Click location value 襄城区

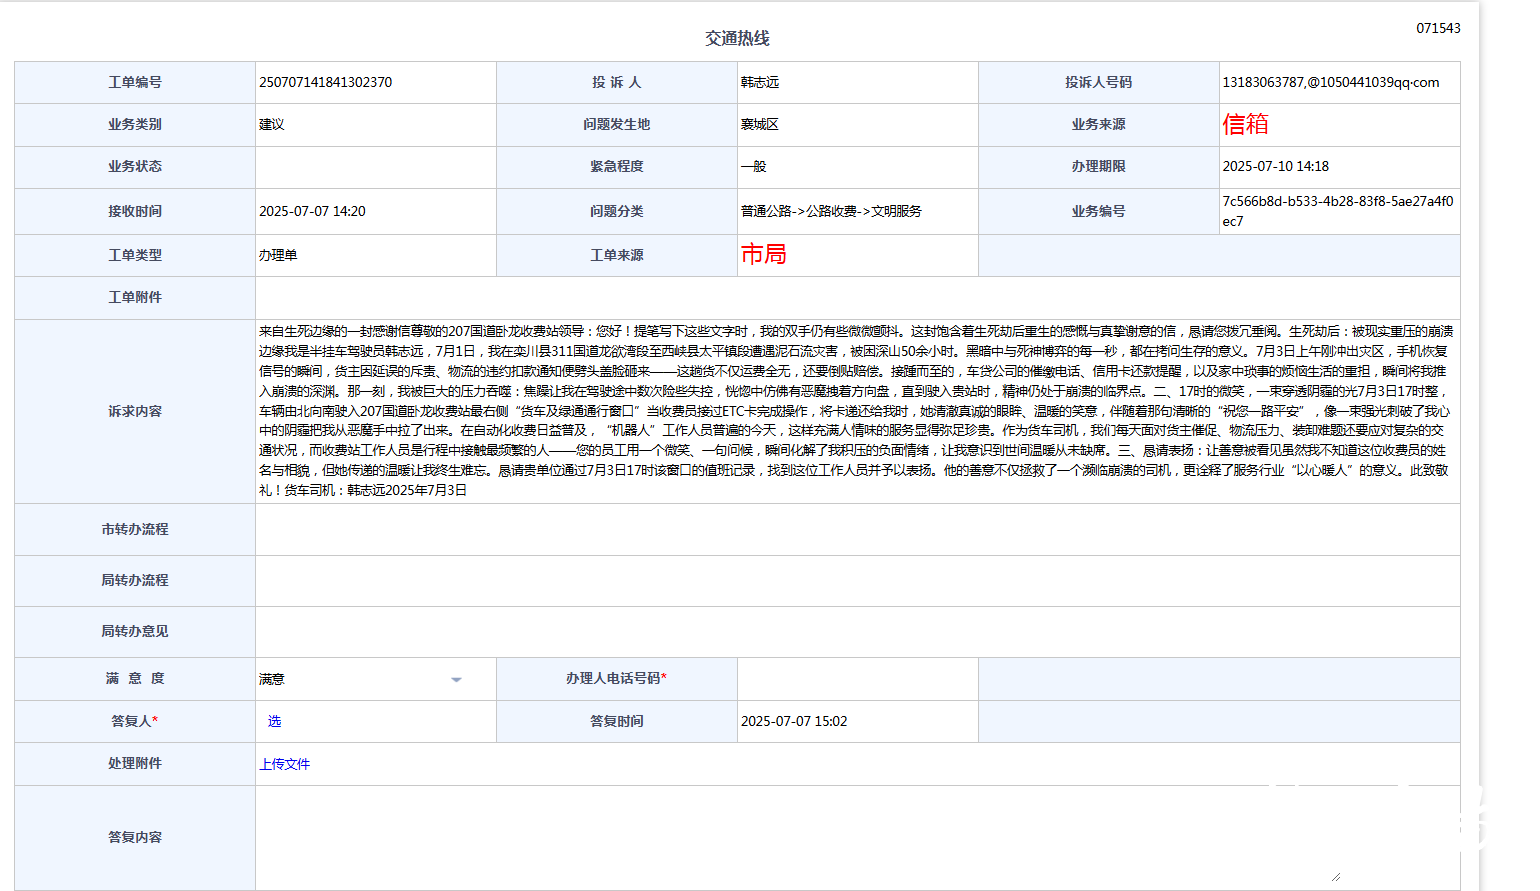coord(760,124)
